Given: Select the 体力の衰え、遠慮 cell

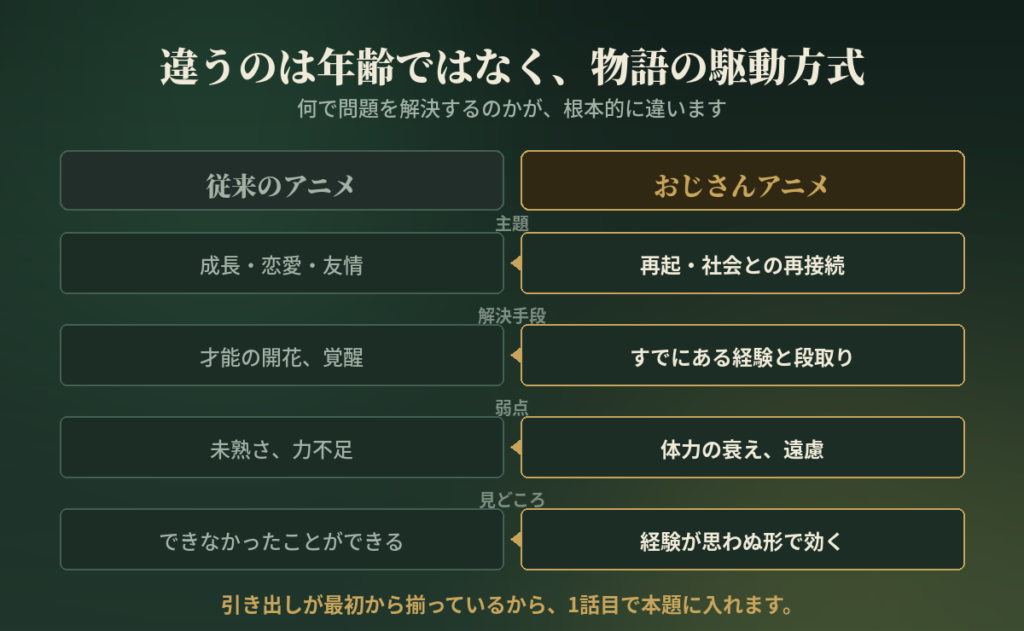Looking at the screenshot, I should click(743, 447).
